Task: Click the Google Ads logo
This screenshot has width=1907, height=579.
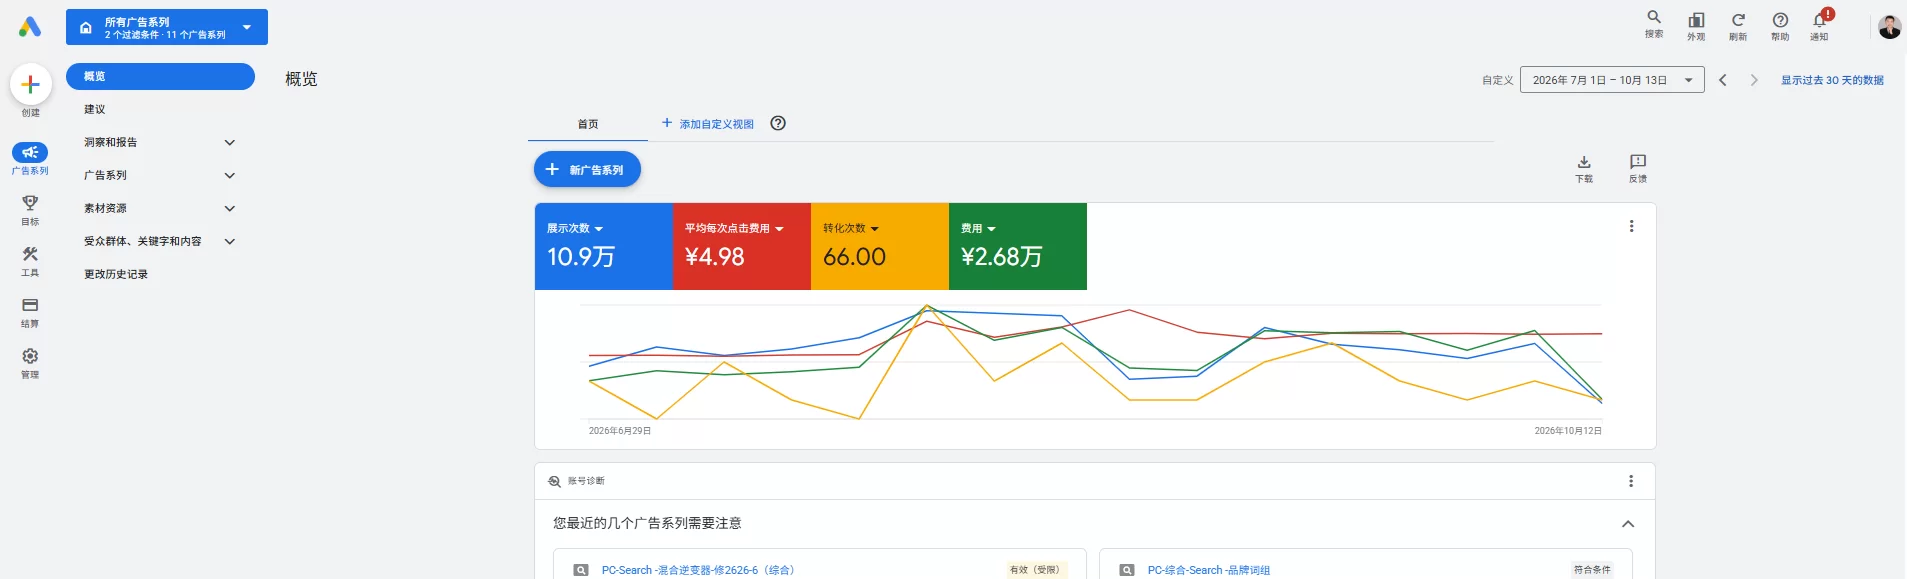Action: [30, 27]
